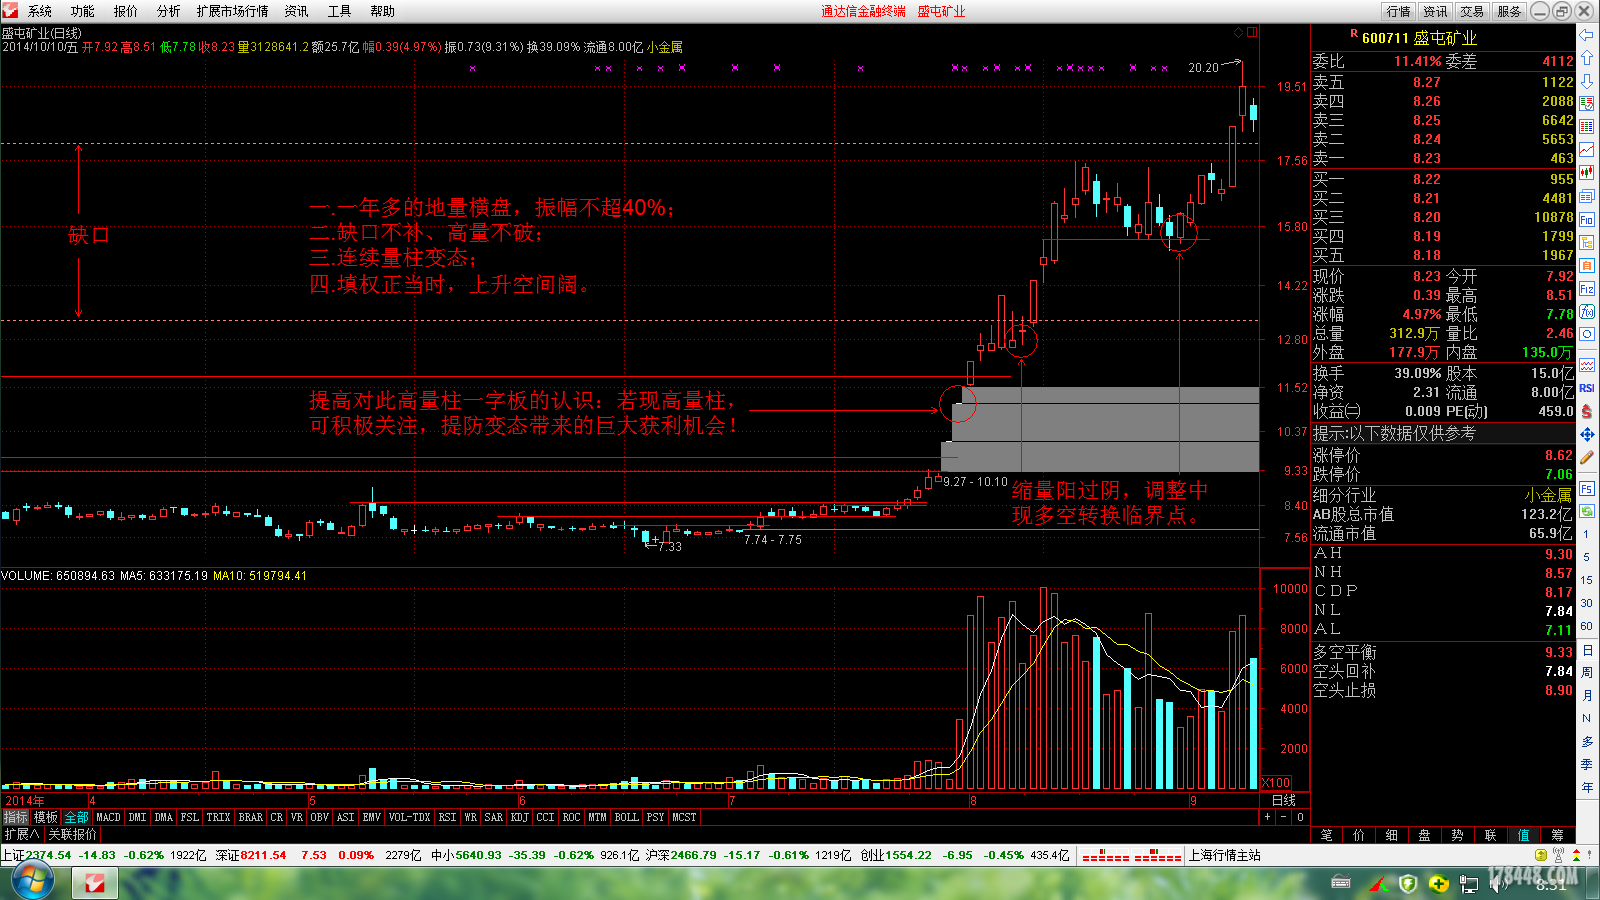Open the 功能 menu
Image resolution: width=1600 pixels, height=900 pixels.
[83, 11]
